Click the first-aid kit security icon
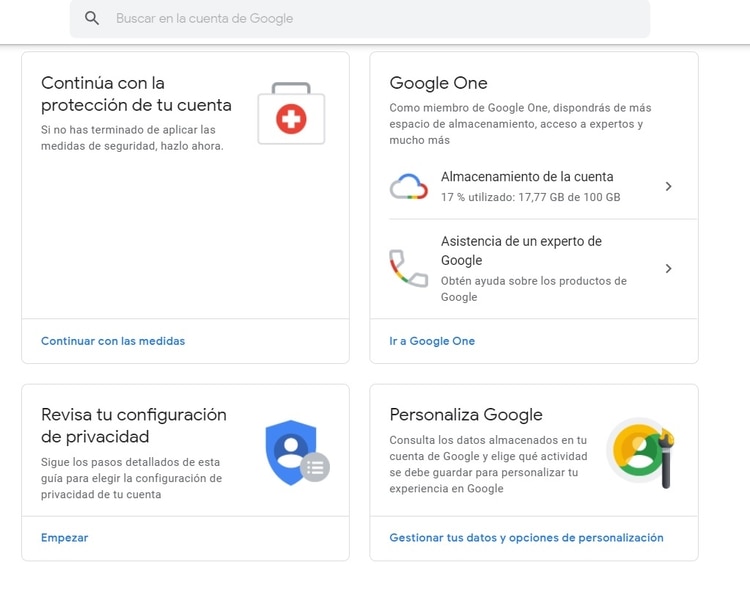This screenshot has height=598, width=750. coord(291,113)
